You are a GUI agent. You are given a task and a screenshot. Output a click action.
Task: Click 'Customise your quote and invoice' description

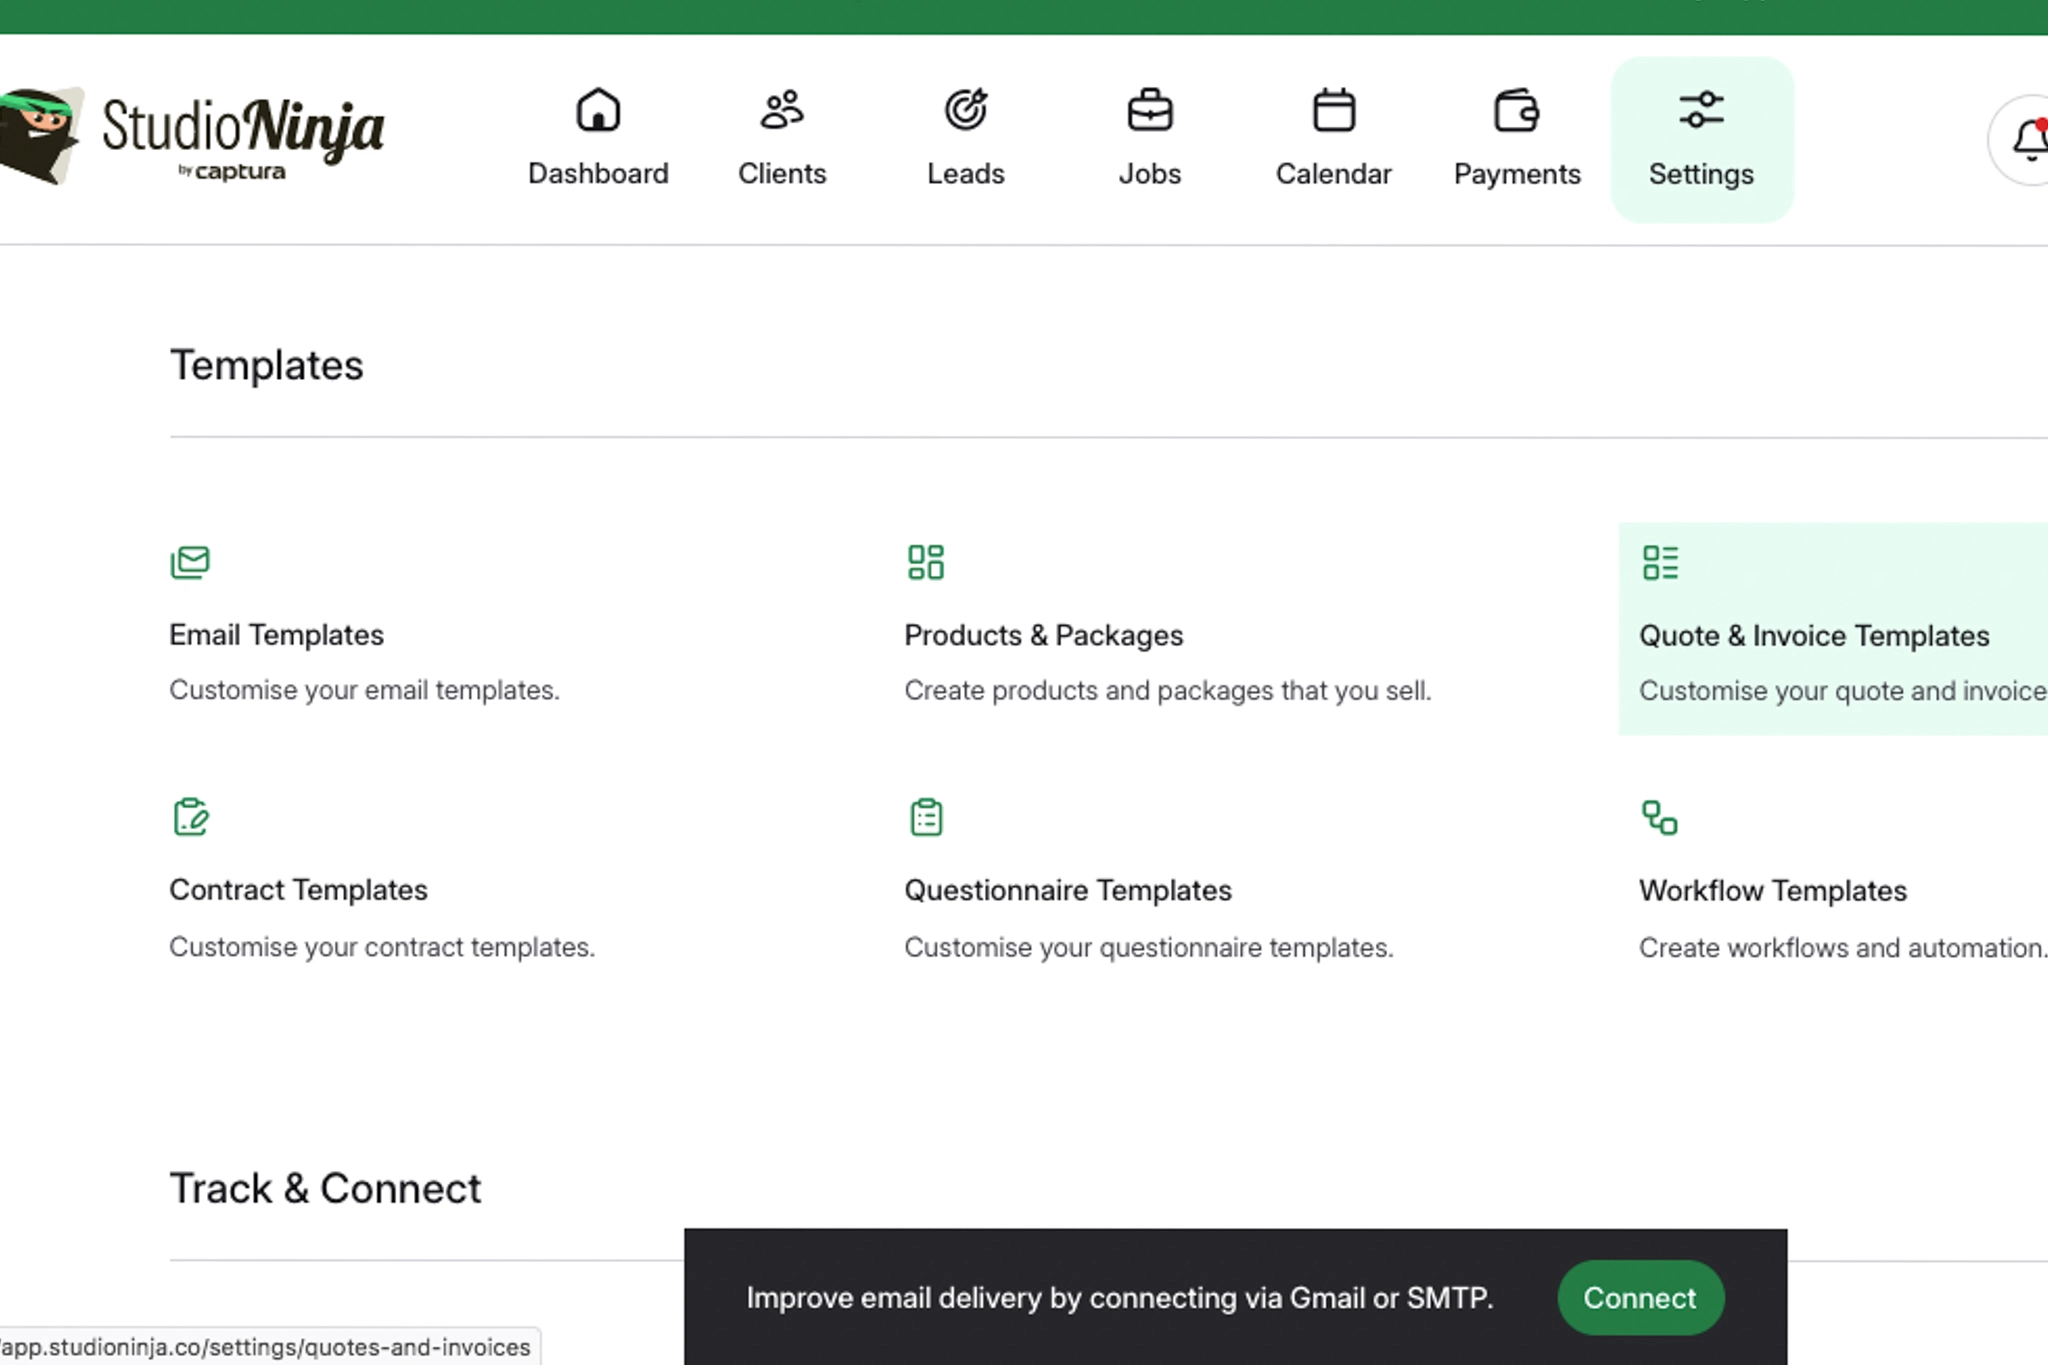[x=1843, y=691]
